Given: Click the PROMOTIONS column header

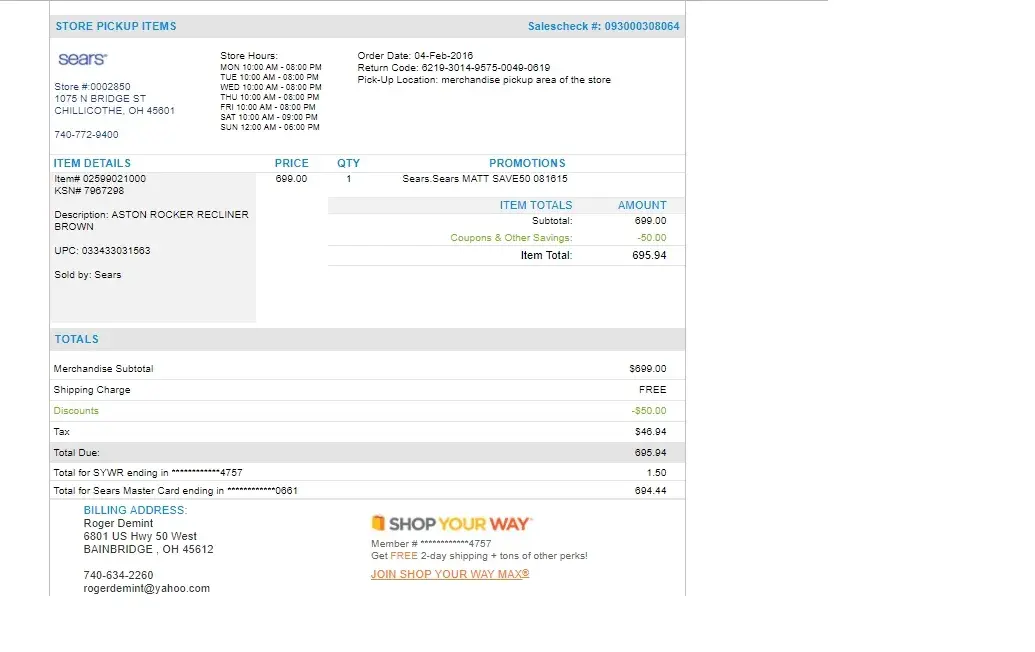Looking at the screenshot, I should [x=527, y=163].
